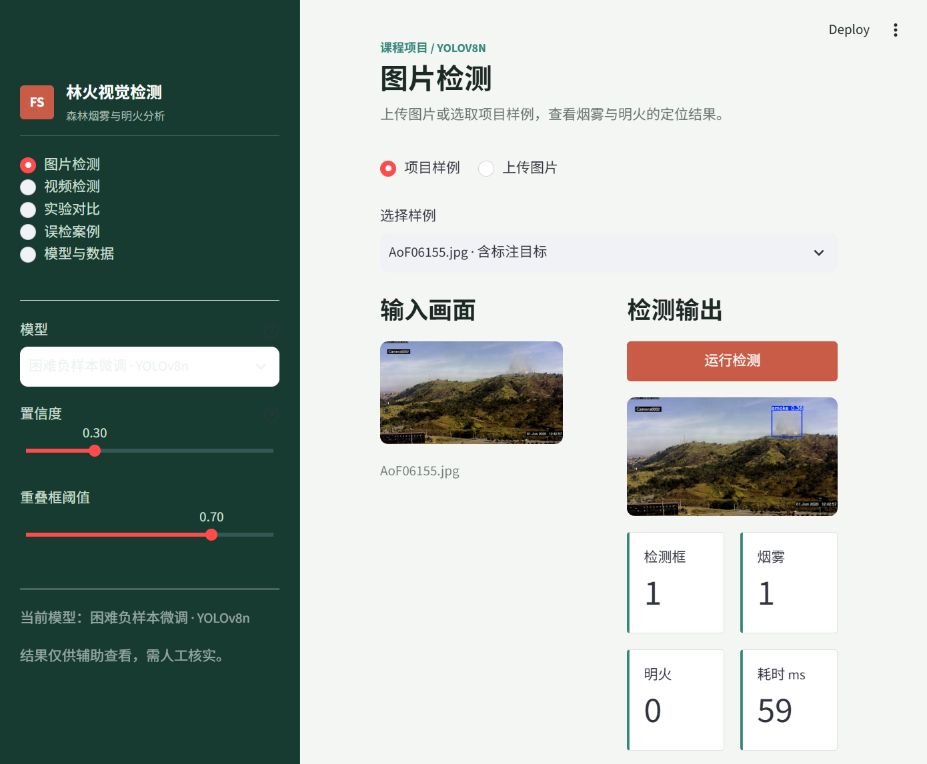Open the 模型 selection dropdown
The height and width of the screenshot is (764, 927).
[x=150, y=367]
